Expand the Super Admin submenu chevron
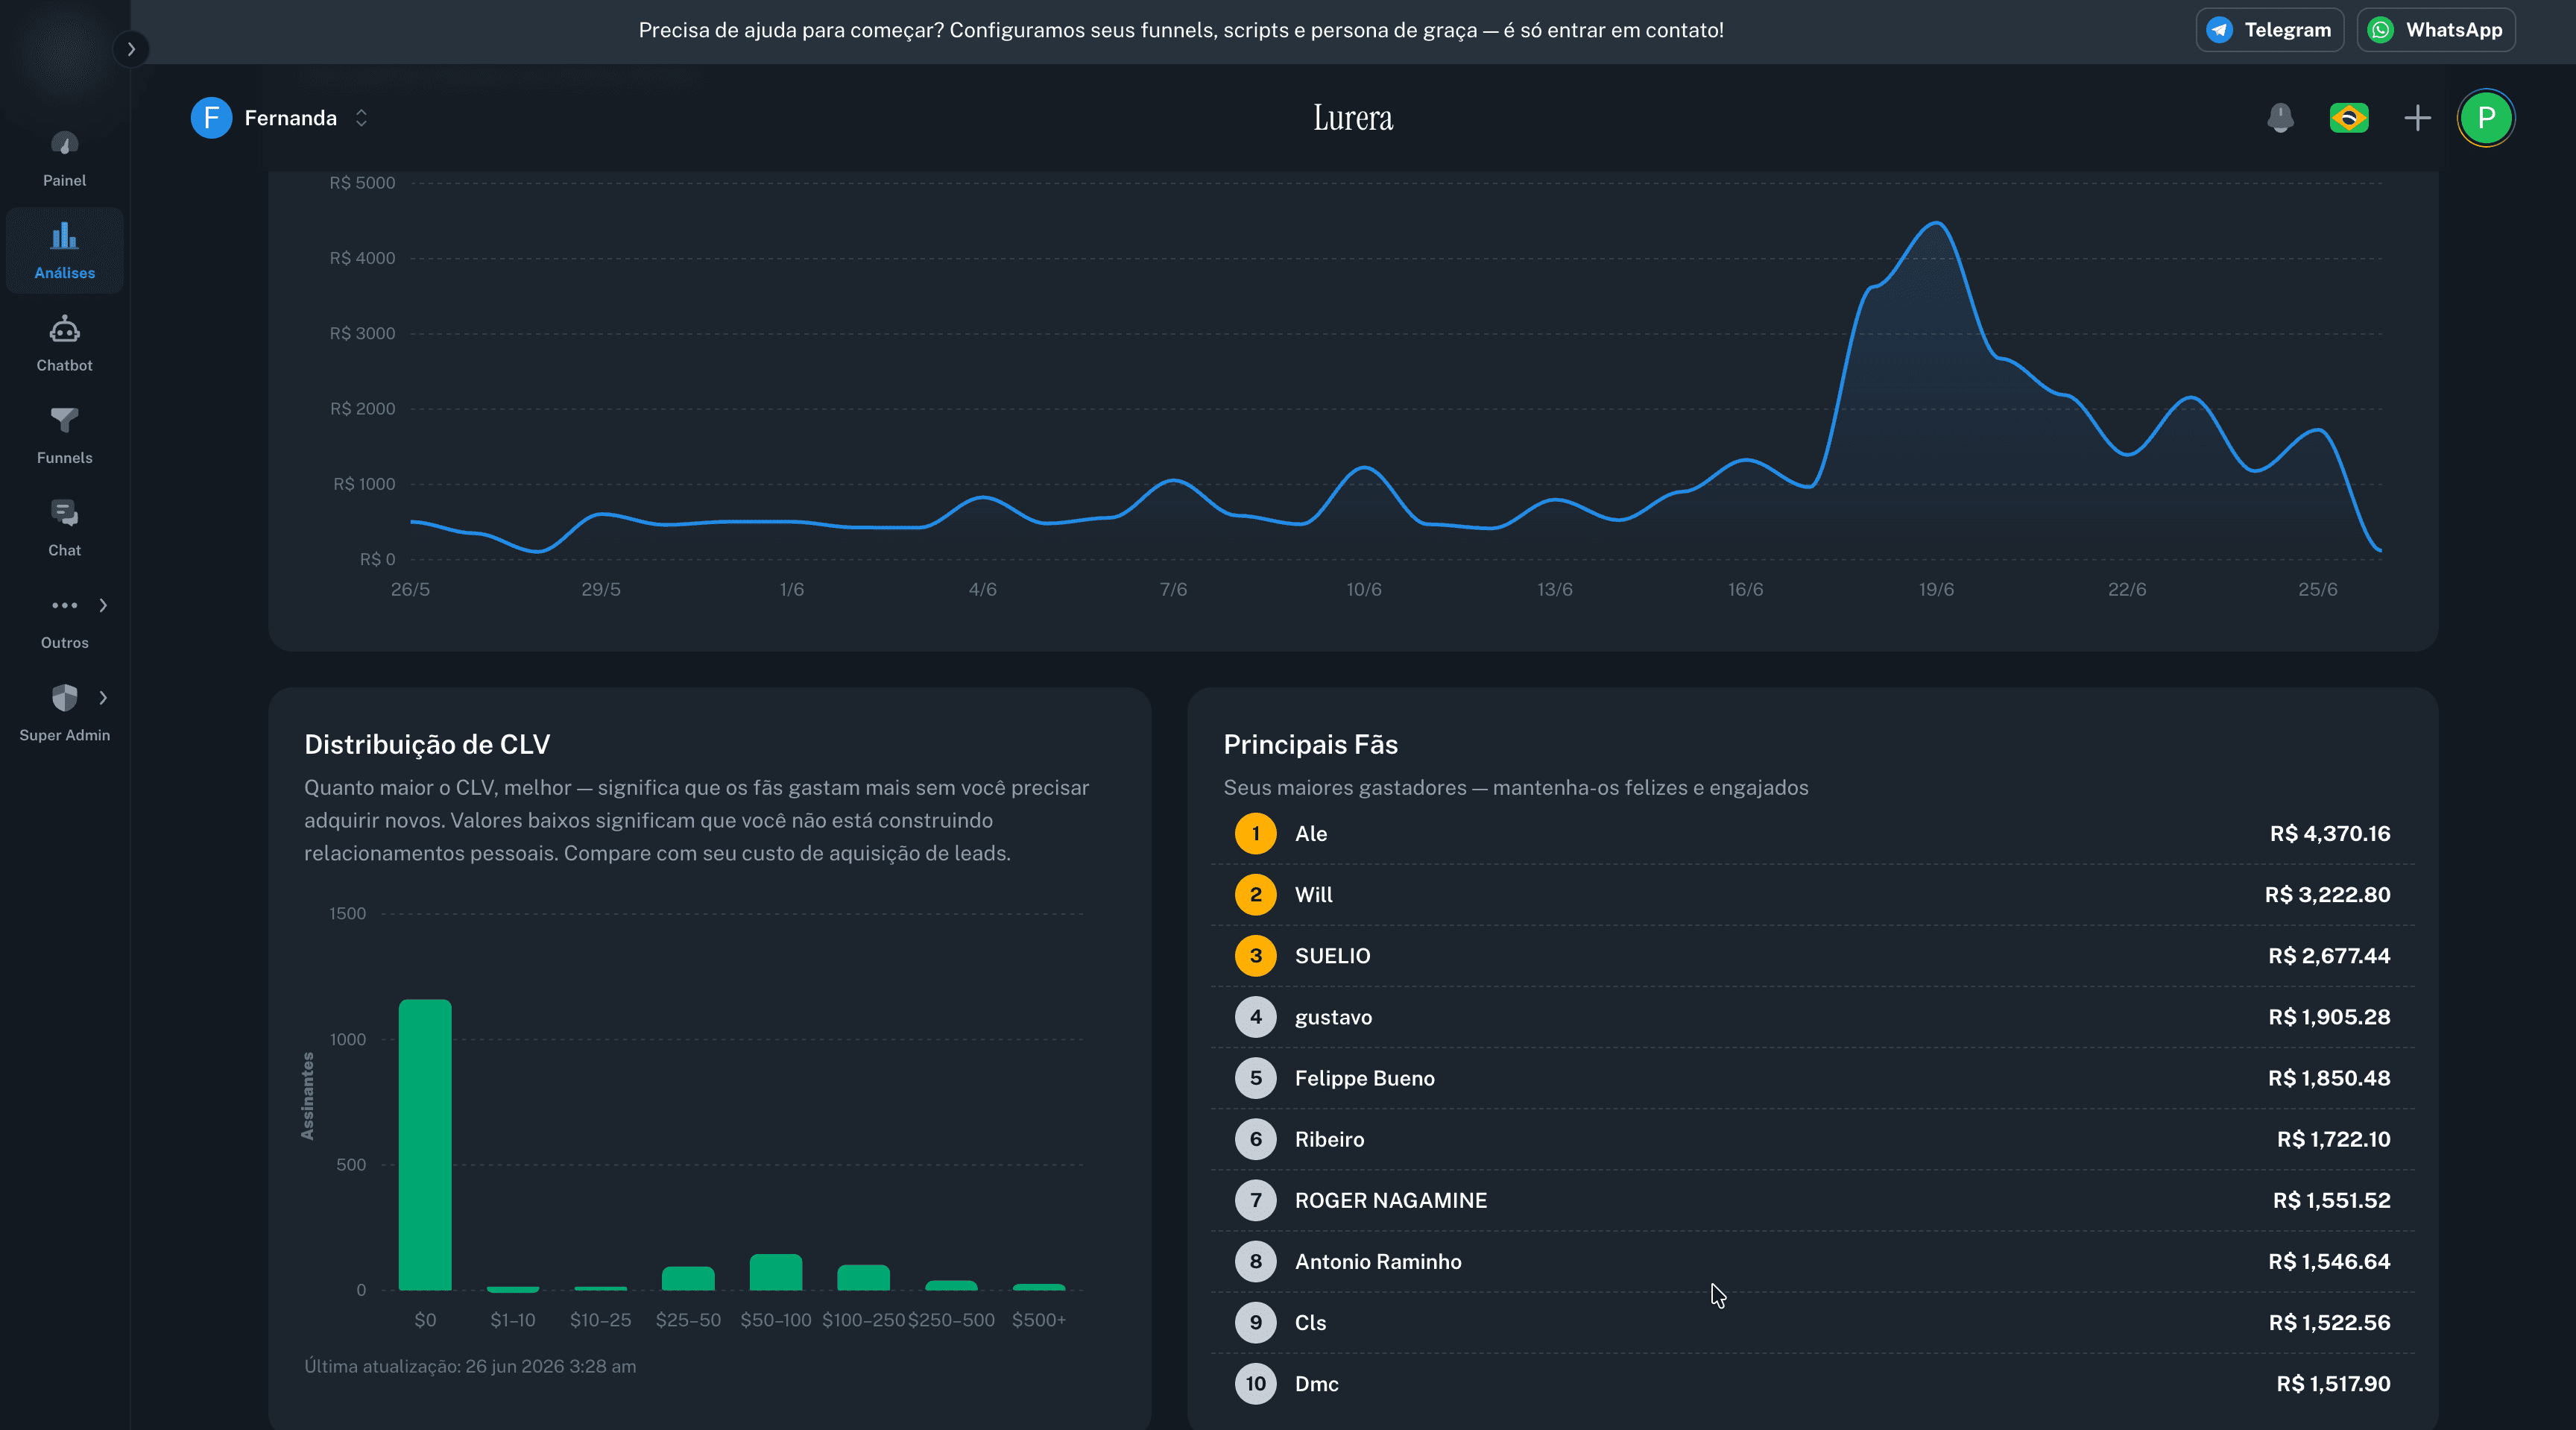 coord(103,697)
